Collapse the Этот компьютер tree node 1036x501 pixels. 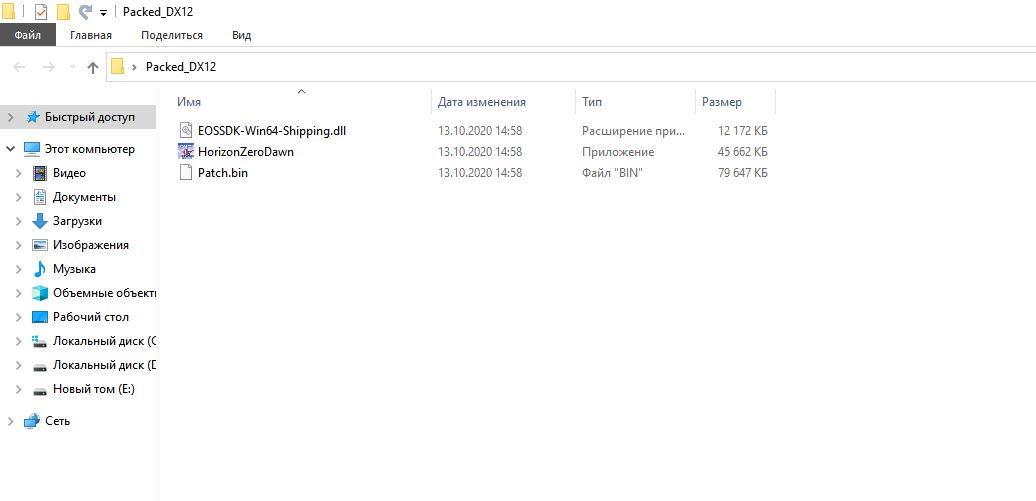10,149
